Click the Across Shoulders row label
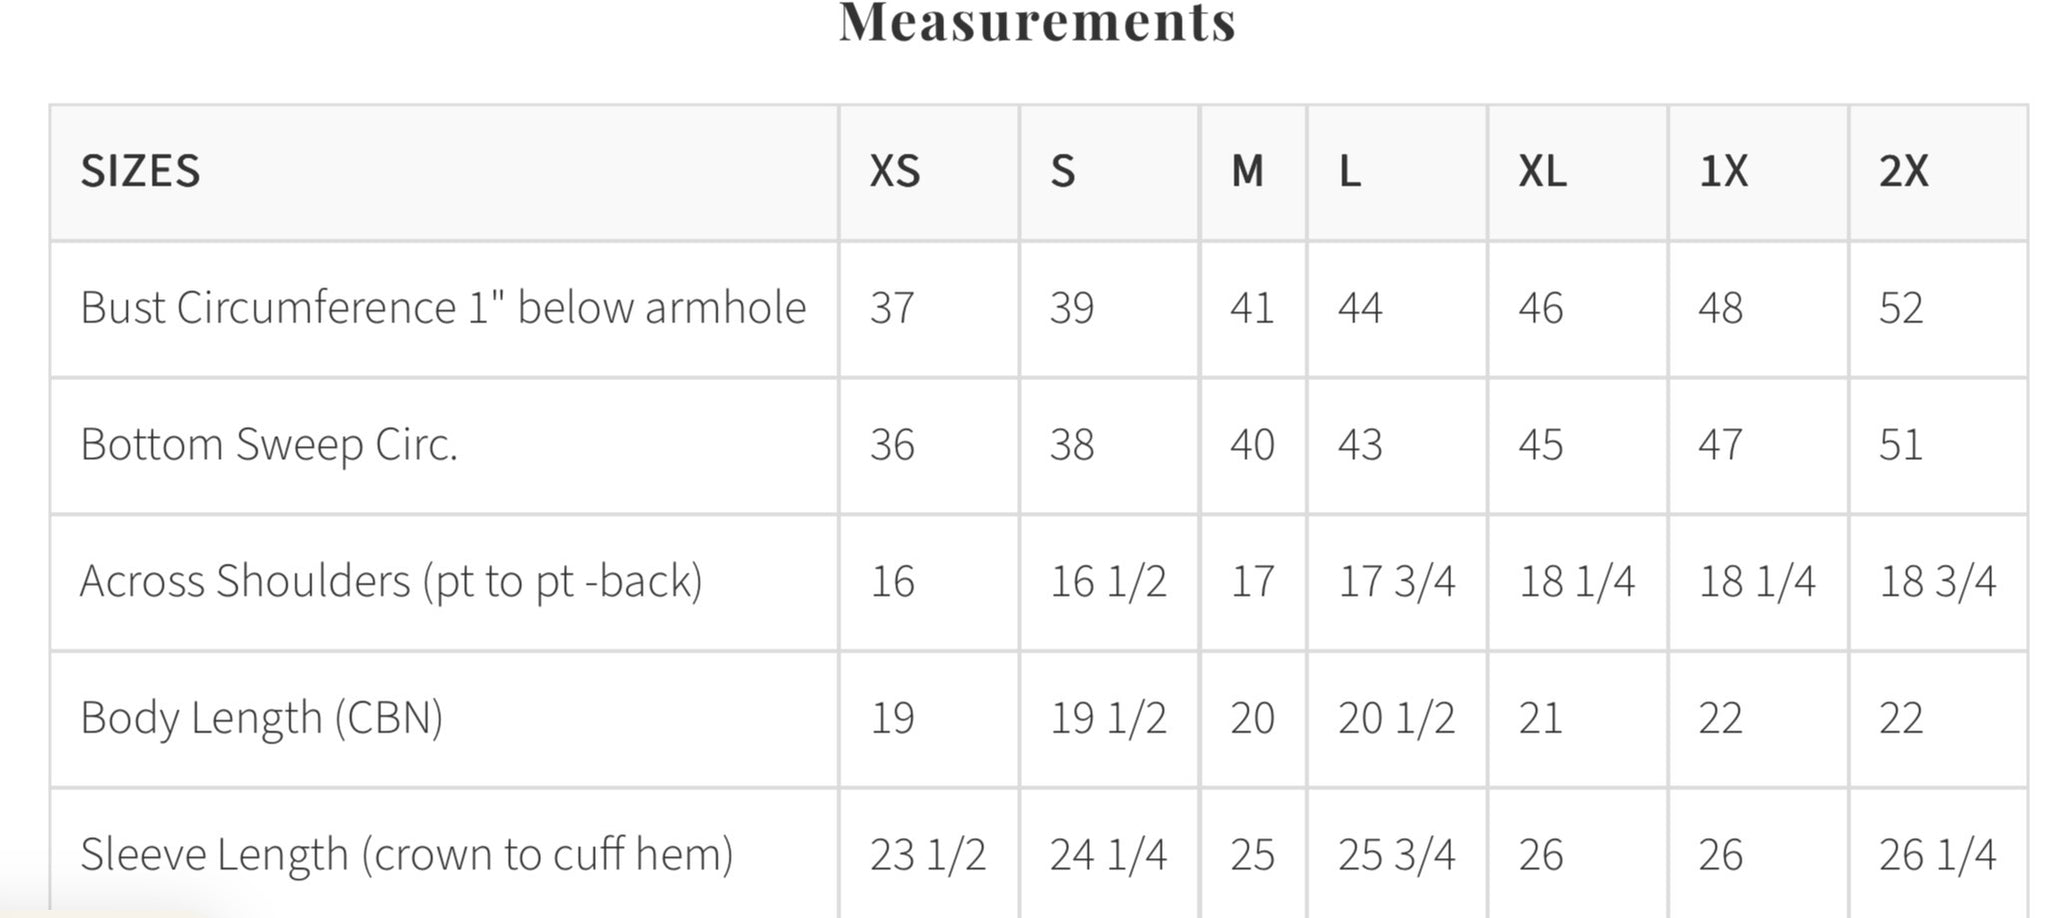2048x918 pixels. click(391, 581)
